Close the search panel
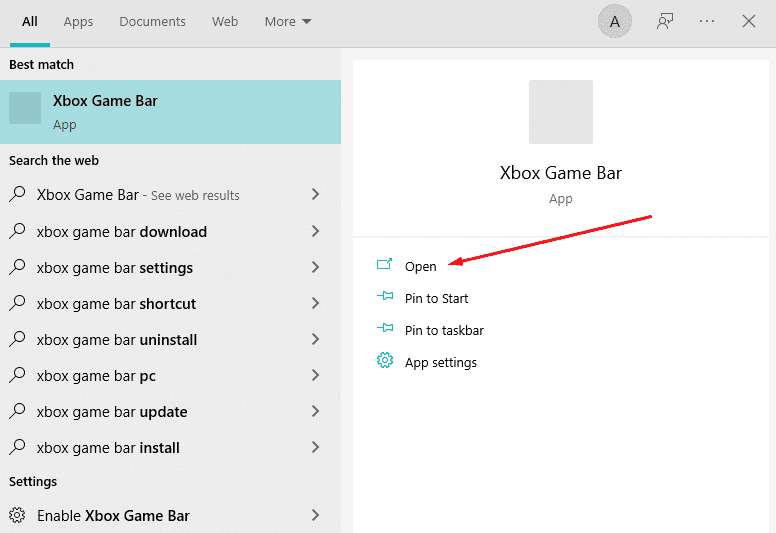The width and height of the screenshot is (776, 533). click(x=749, y=21)
